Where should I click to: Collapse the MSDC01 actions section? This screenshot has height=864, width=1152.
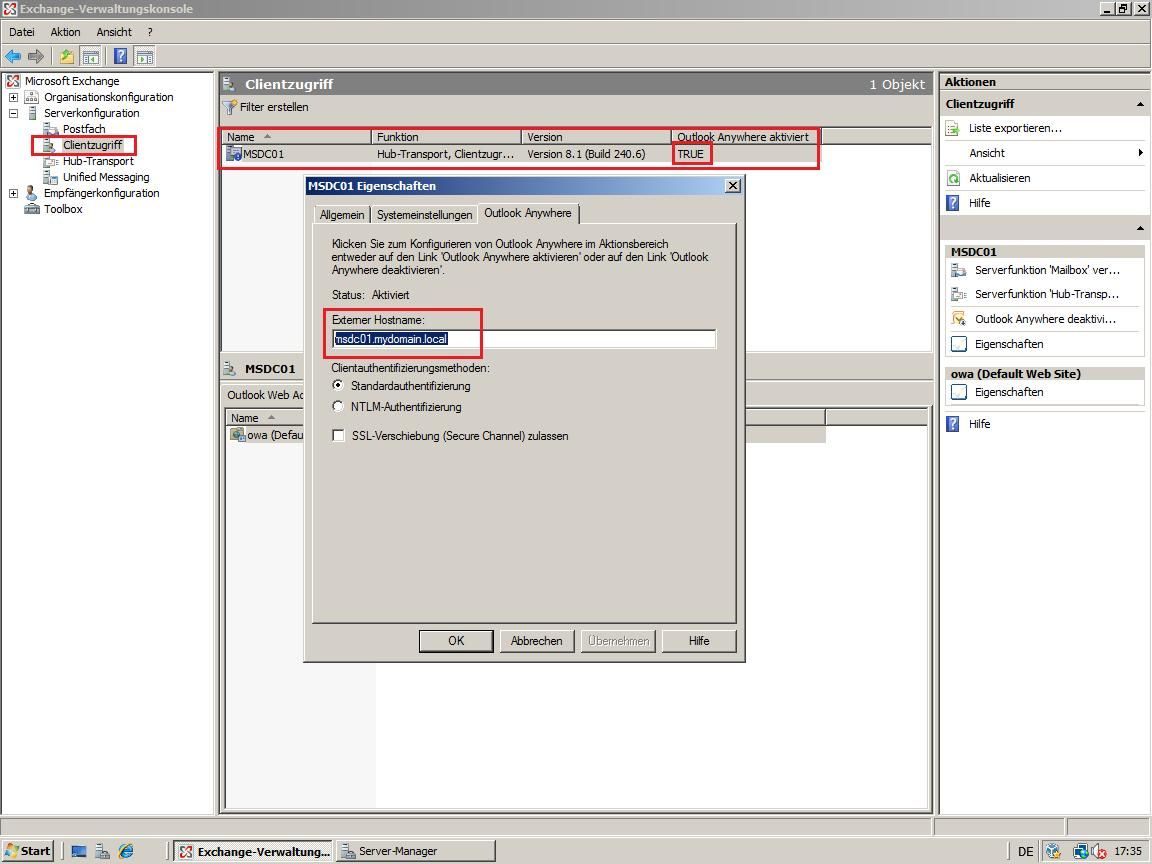[1140, 228]
